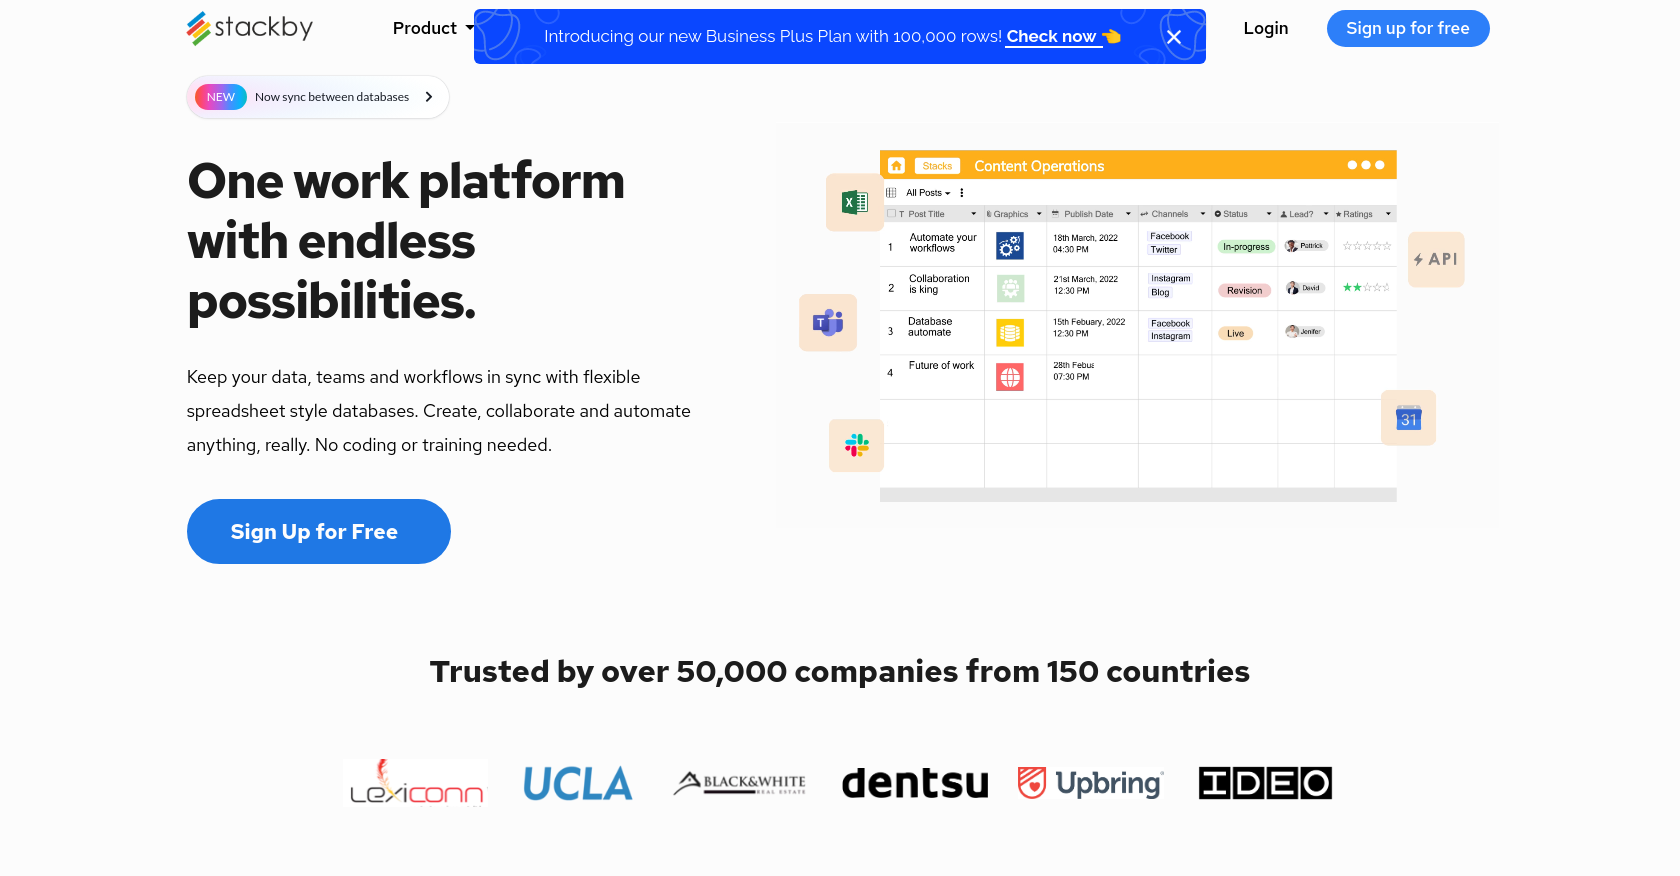This screenshot has width=1680, height=876.
Task: Click the Jenifer lead avatar chip
Action: coord(1305,332)
